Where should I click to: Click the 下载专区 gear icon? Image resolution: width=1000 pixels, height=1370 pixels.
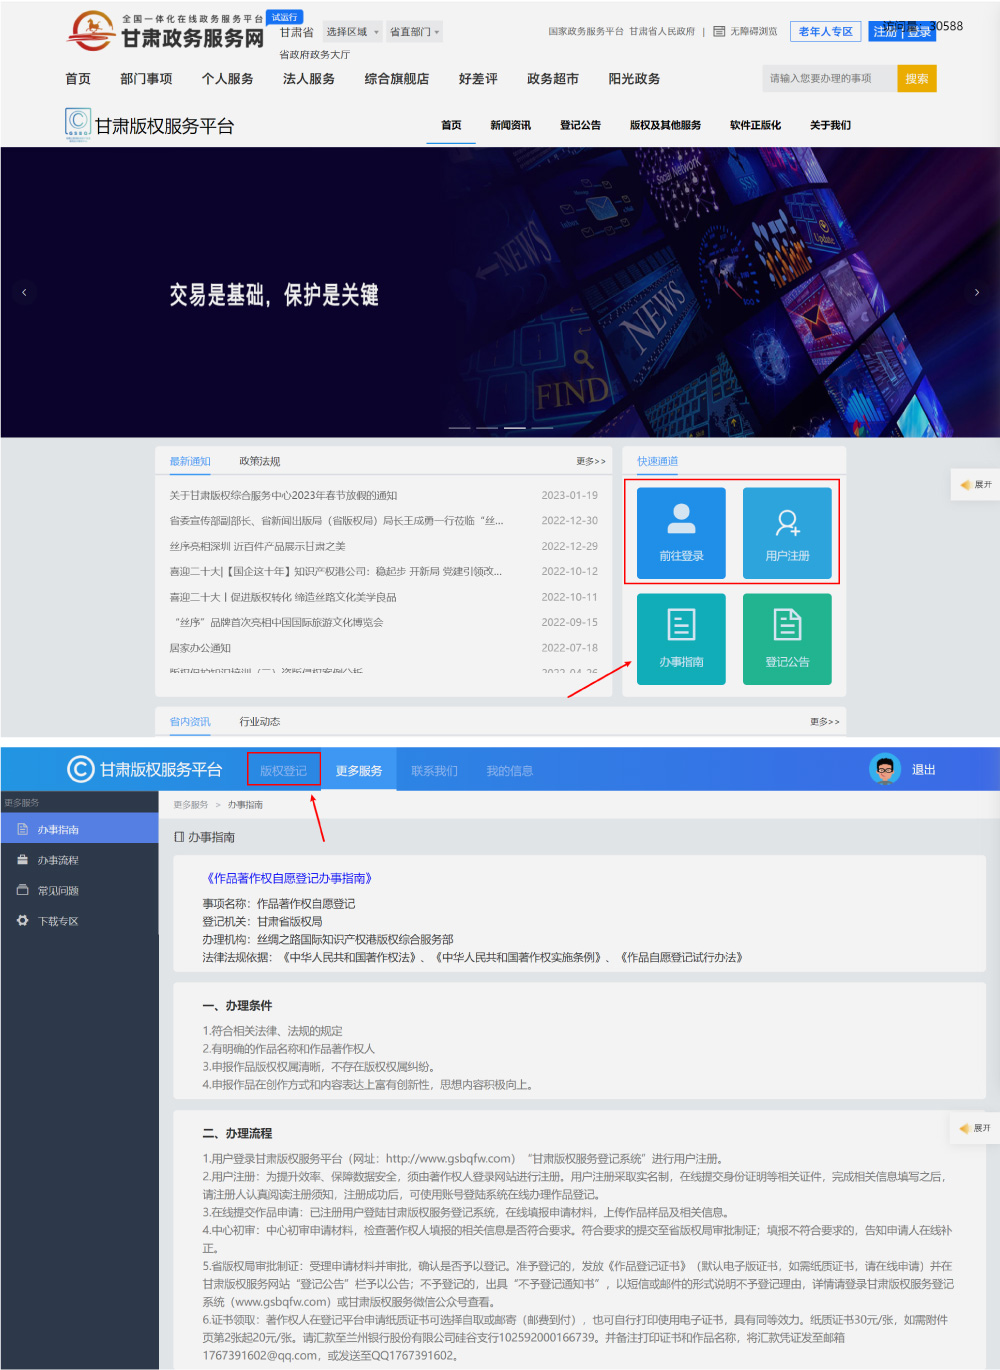point(23,921)
